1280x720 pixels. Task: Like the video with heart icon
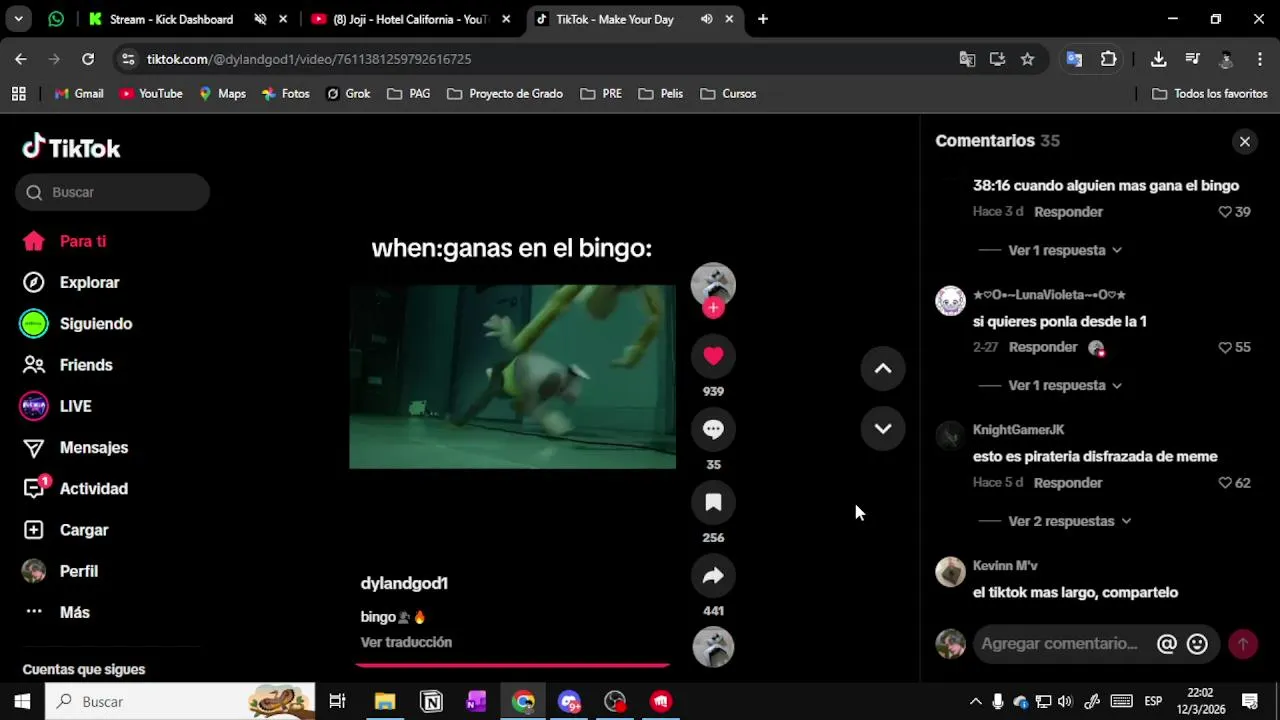(x=713, y=356)
